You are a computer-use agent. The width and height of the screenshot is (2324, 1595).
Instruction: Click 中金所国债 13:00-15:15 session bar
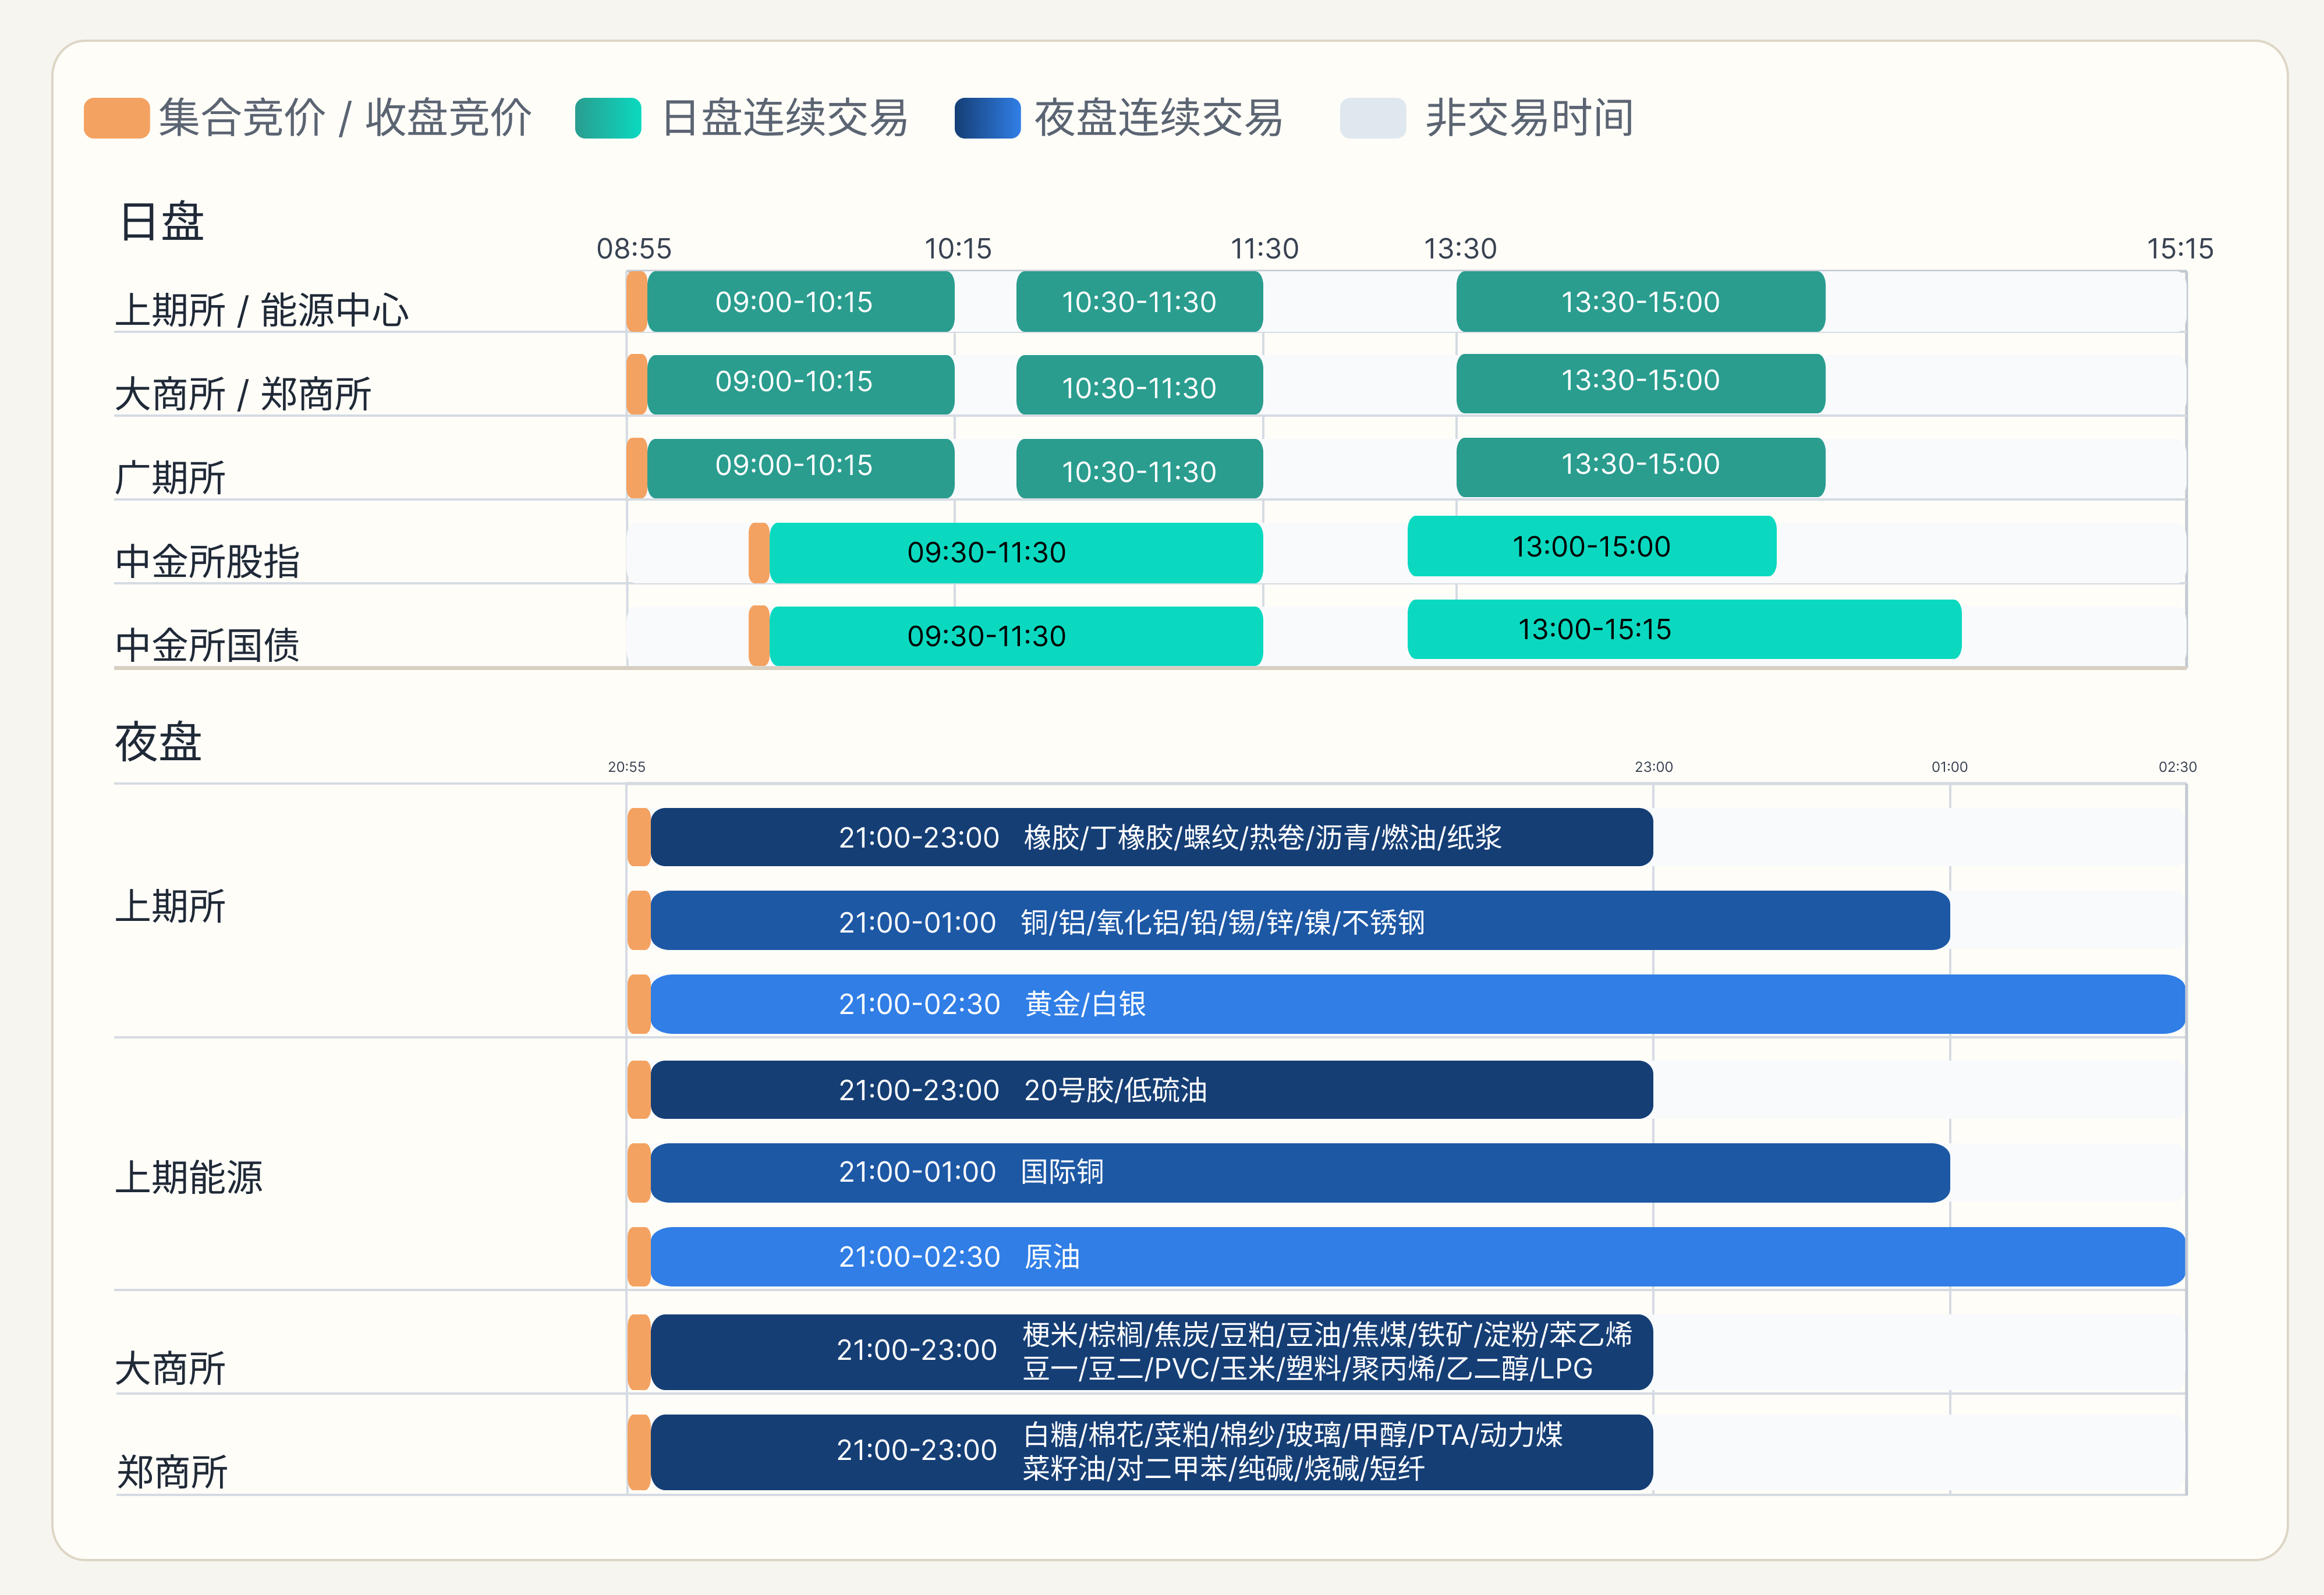click(x=1683, y=629)
